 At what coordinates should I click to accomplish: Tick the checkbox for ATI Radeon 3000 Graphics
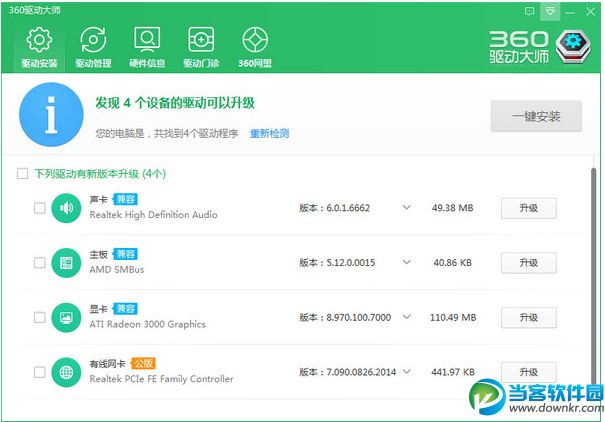pyautogui.click(x=39, y=317)
